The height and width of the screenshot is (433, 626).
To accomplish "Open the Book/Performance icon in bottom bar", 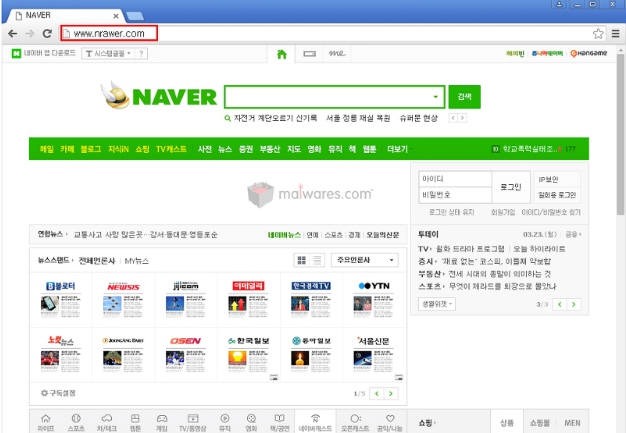I will (x=279, y=422).
